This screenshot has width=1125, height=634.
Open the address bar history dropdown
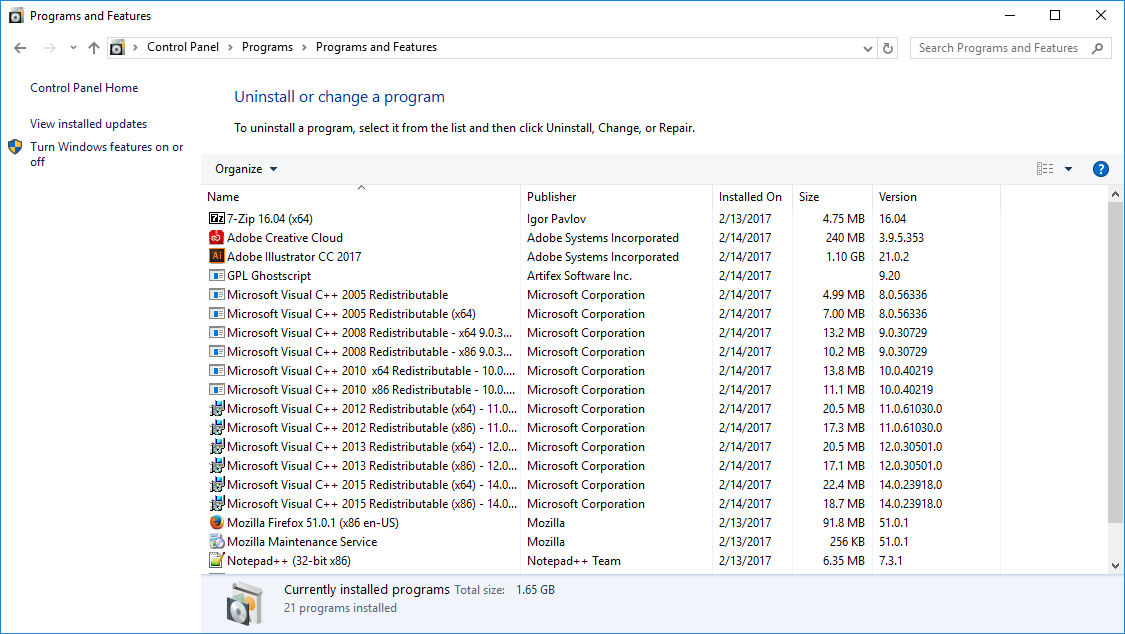tap(867, 48)
